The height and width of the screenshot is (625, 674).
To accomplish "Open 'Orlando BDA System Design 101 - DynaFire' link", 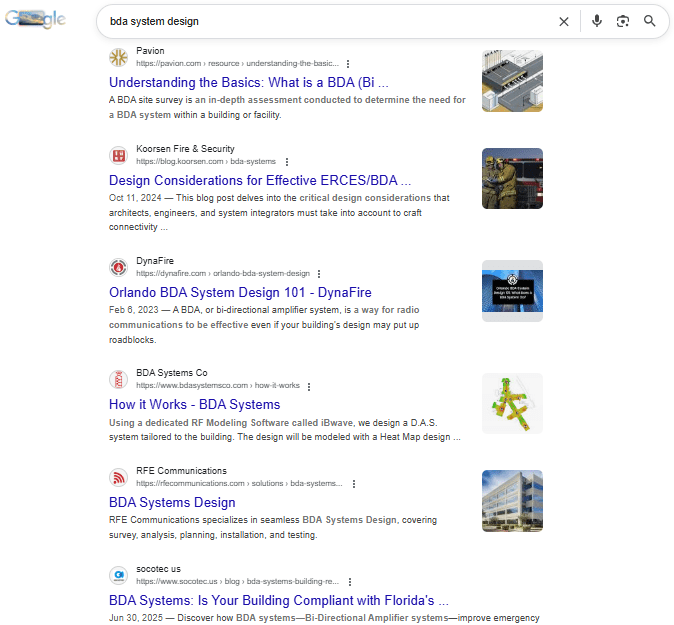I will 240,292.
